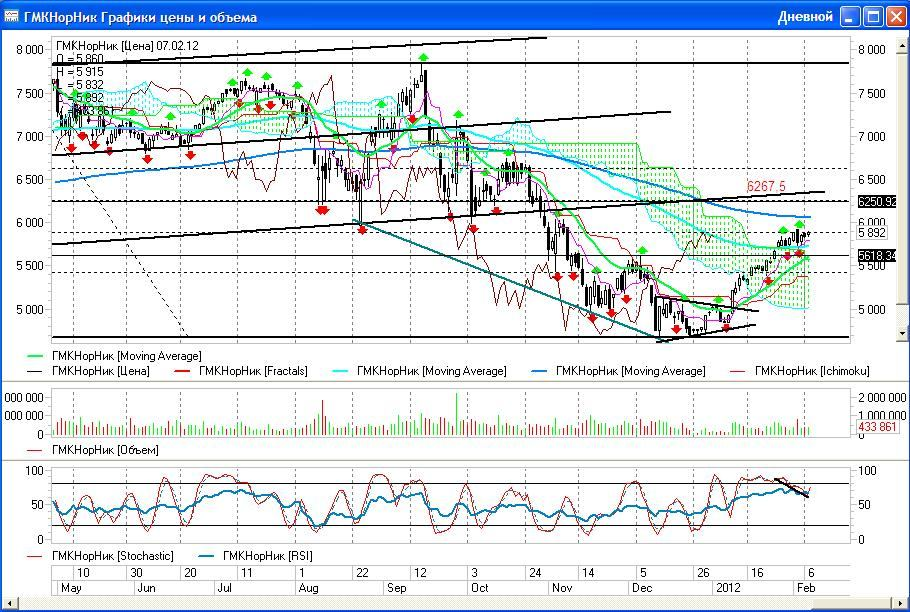Image resolution: width=910 pixels, height=612 pixels.
Task: Close the ГМКНорНик chart window
Action: (895, 17)
